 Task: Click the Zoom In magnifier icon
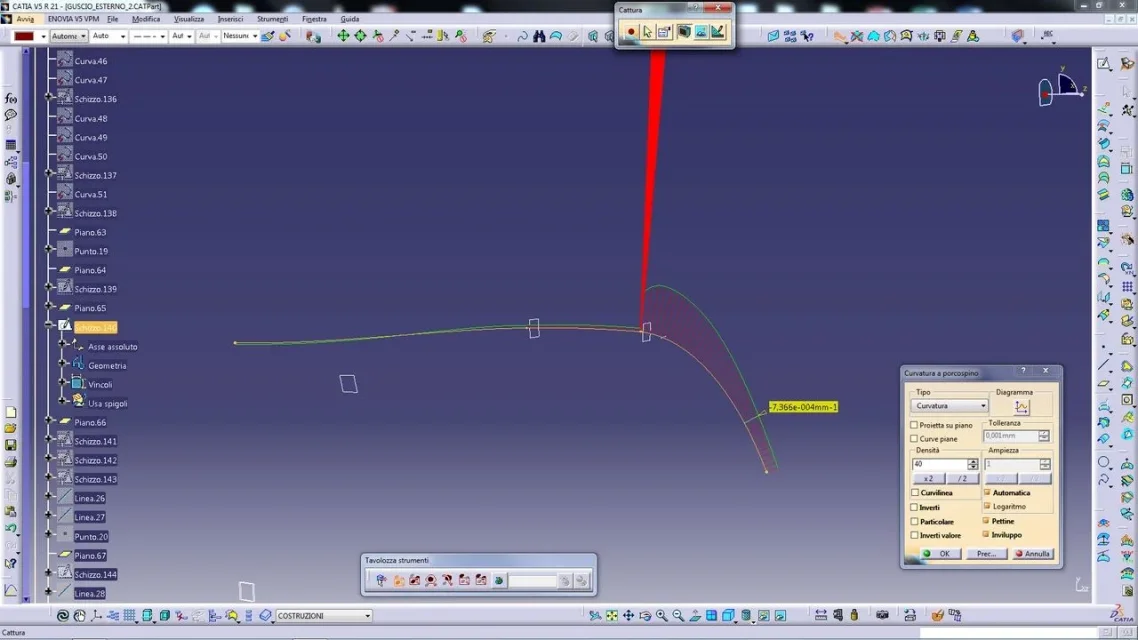(x=661, y=615)
